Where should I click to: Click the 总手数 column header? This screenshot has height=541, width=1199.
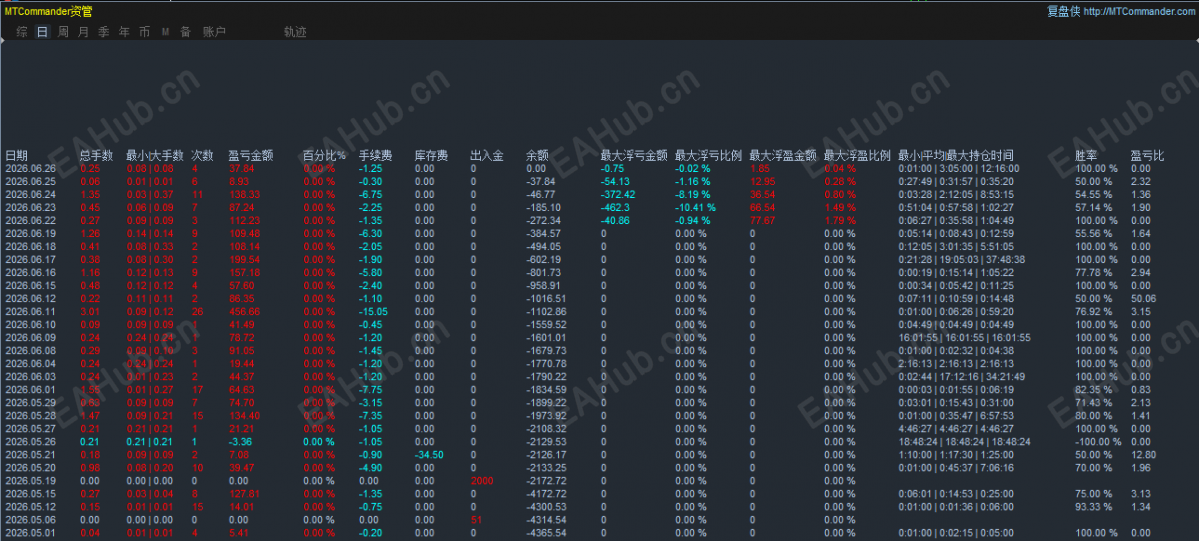(x=96, y=155)
